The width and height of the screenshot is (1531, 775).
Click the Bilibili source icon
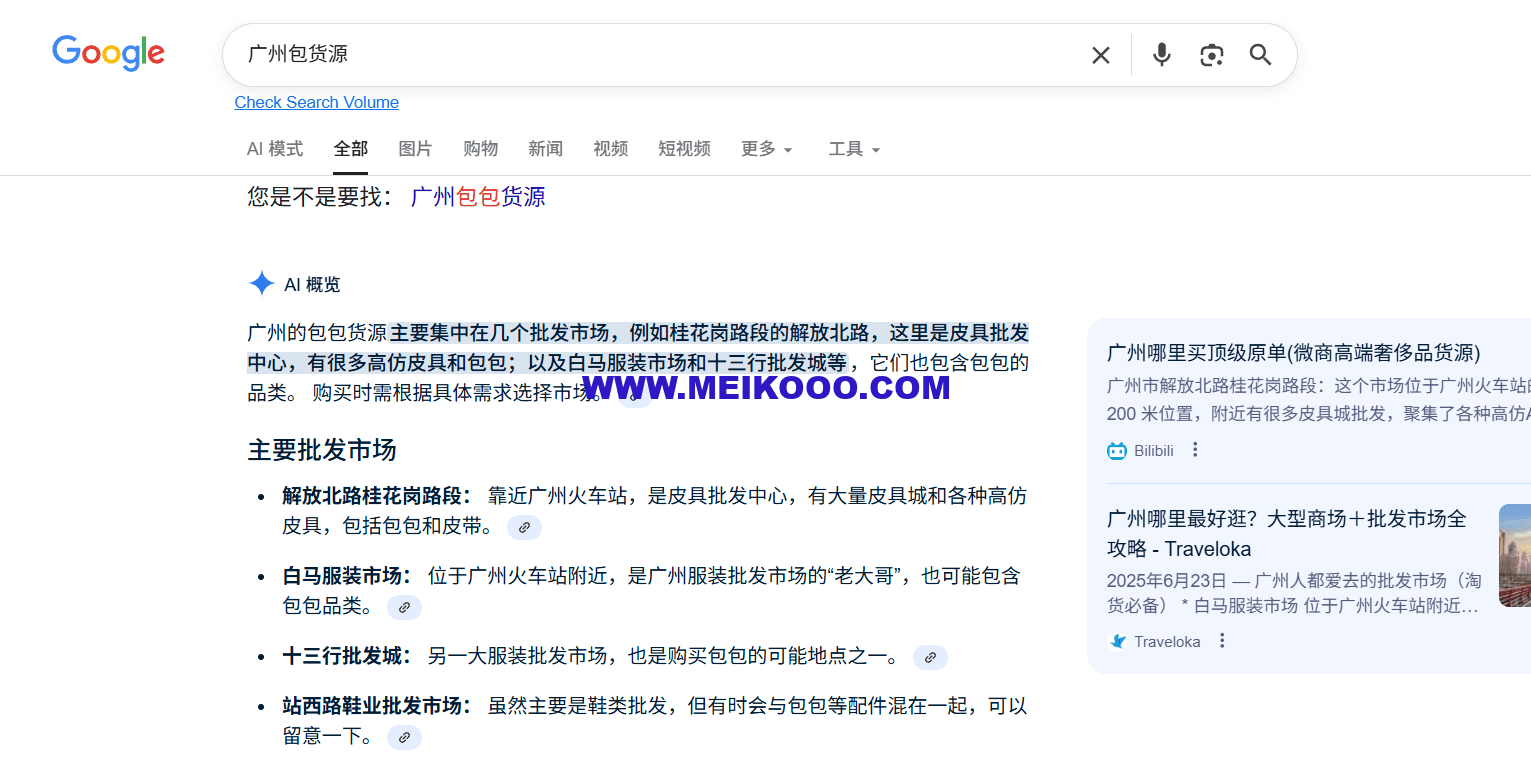click(1117, 450)
